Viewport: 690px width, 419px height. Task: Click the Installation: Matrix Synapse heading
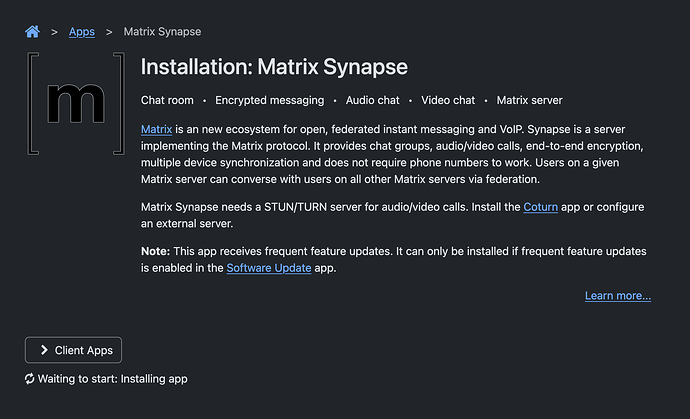274,67
